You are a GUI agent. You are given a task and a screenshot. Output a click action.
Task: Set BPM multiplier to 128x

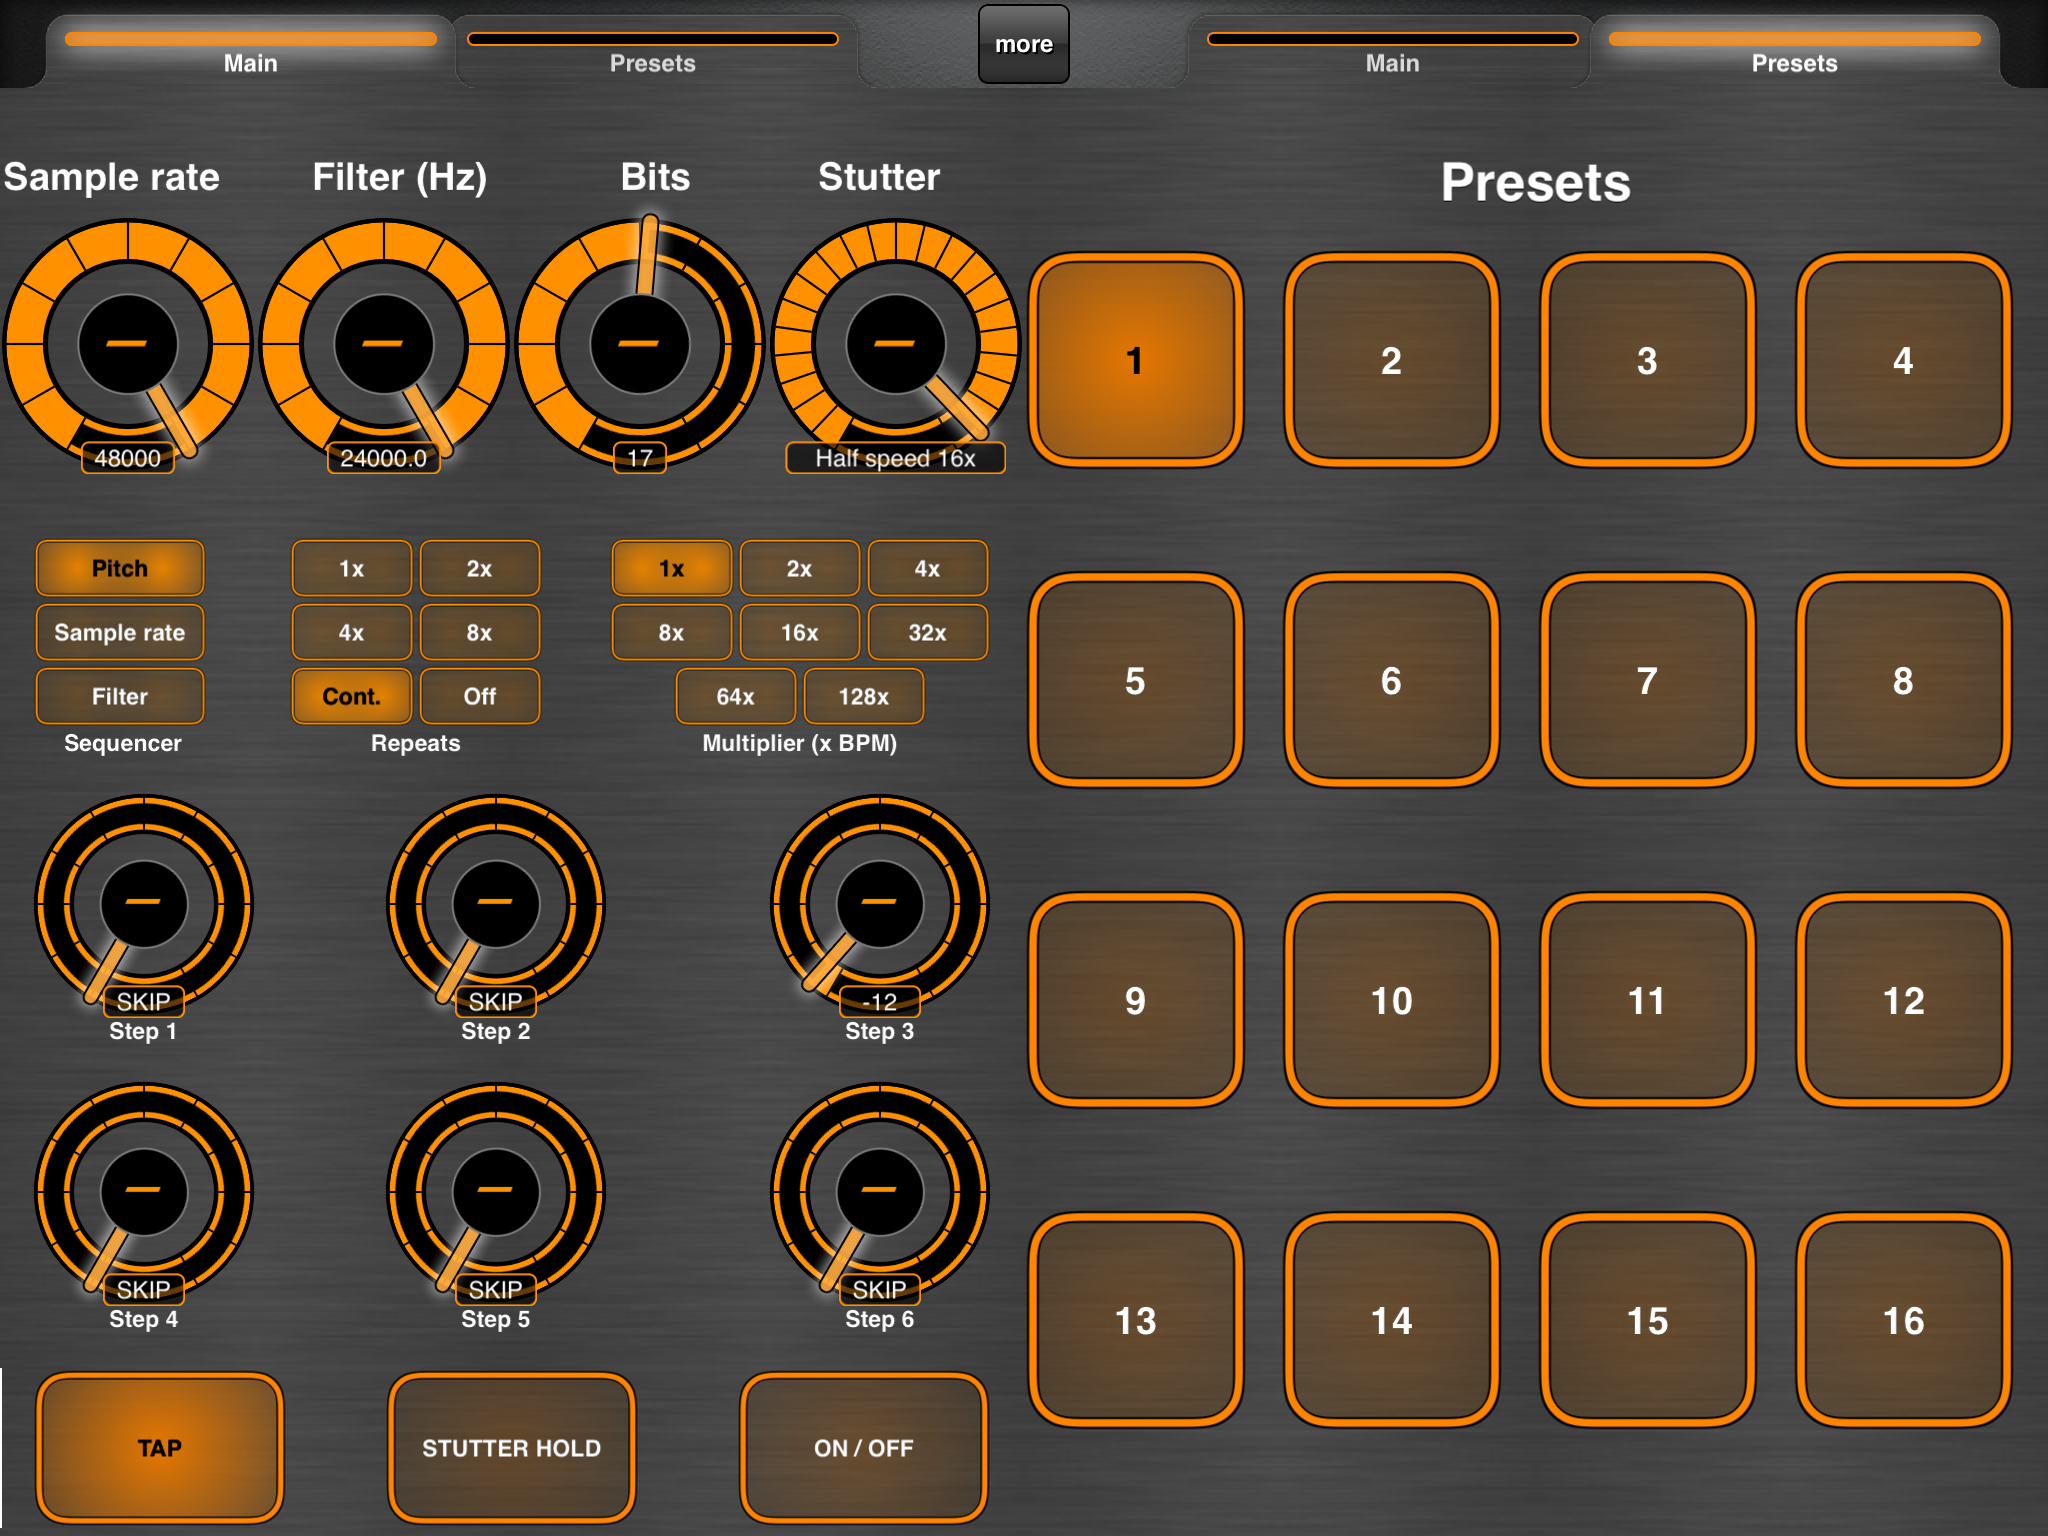pos(864,696)
